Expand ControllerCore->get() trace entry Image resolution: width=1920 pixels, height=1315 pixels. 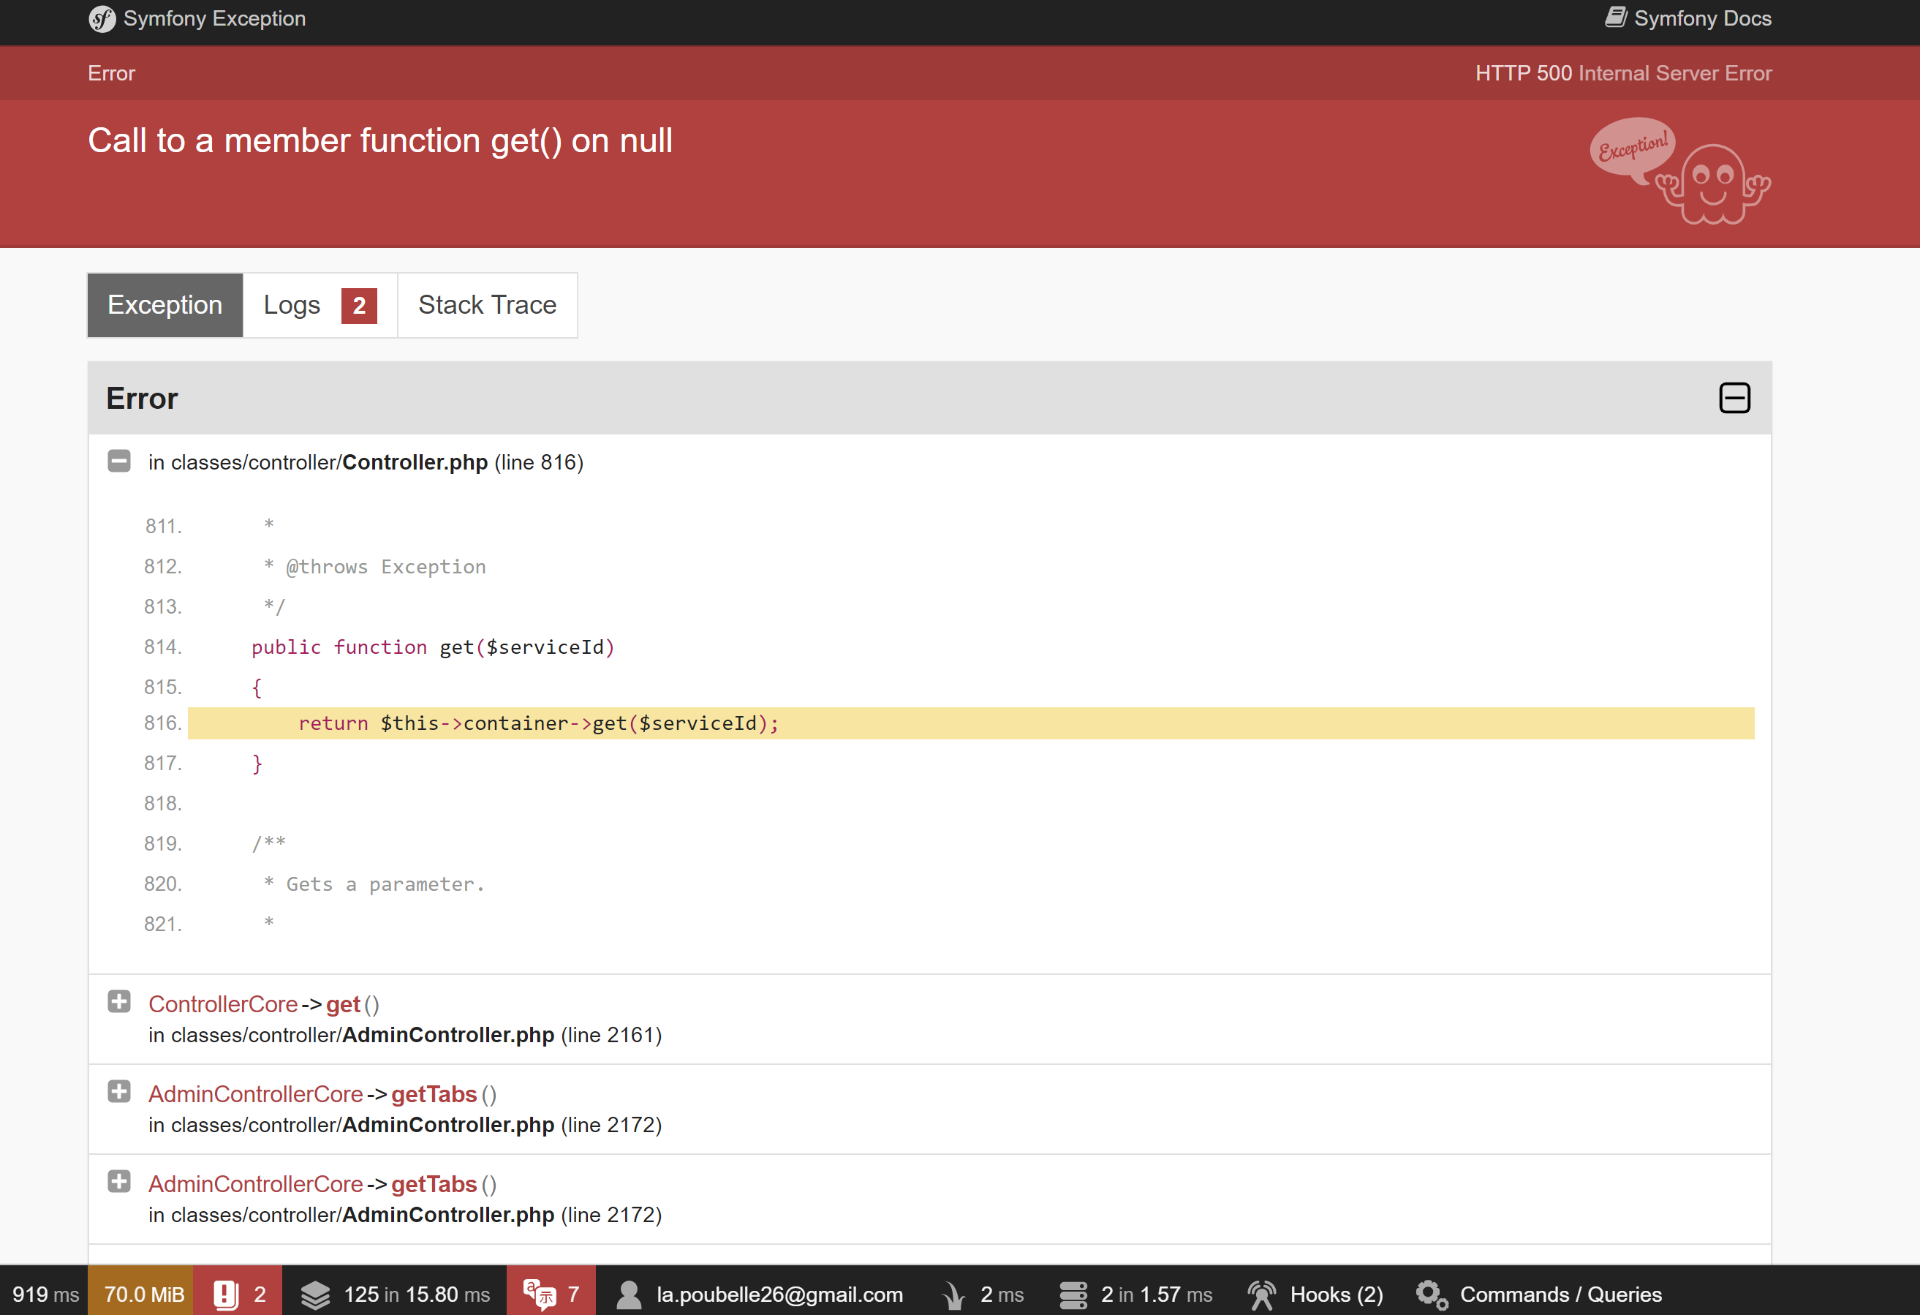119,1002
